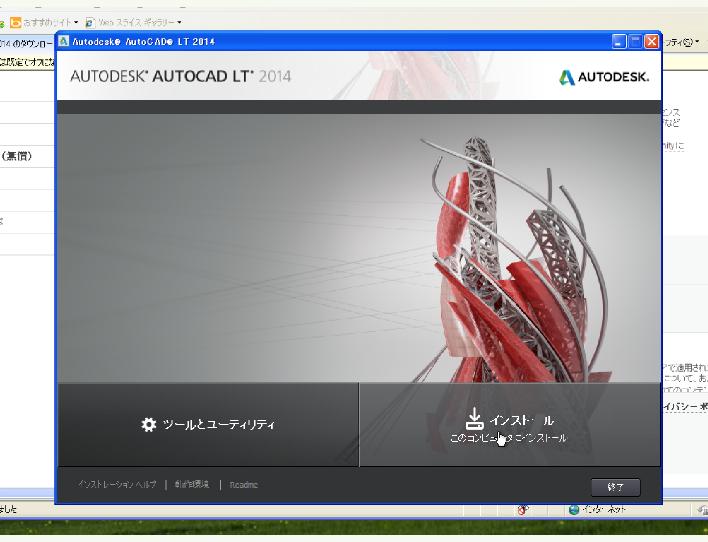708x542 pixels.
Task: Click the AUTODESK AUTOCAD LT 2014 header title
Action: click(181, 76)
